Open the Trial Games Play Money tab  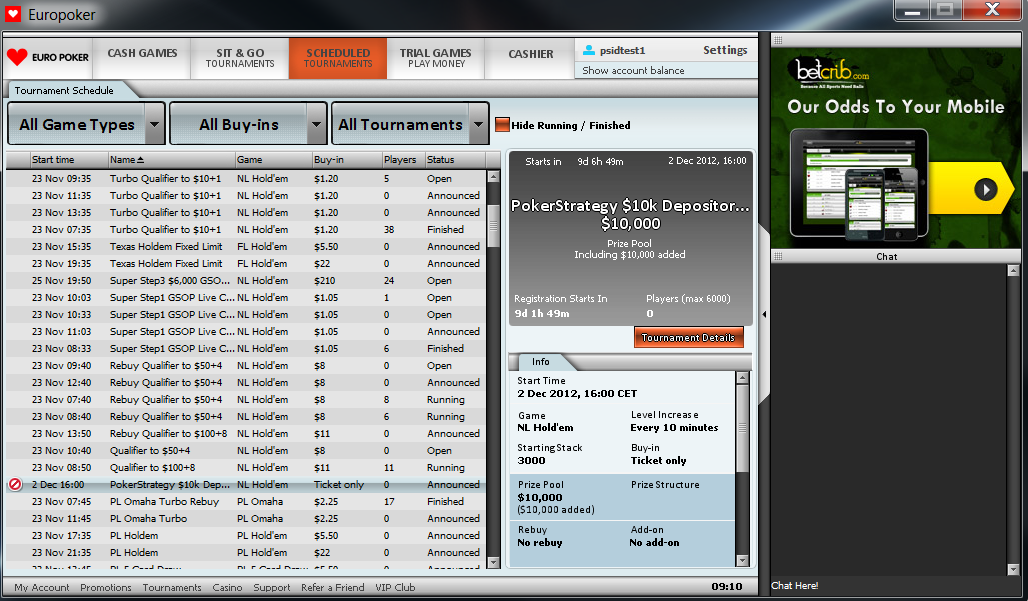click(435, 58)
